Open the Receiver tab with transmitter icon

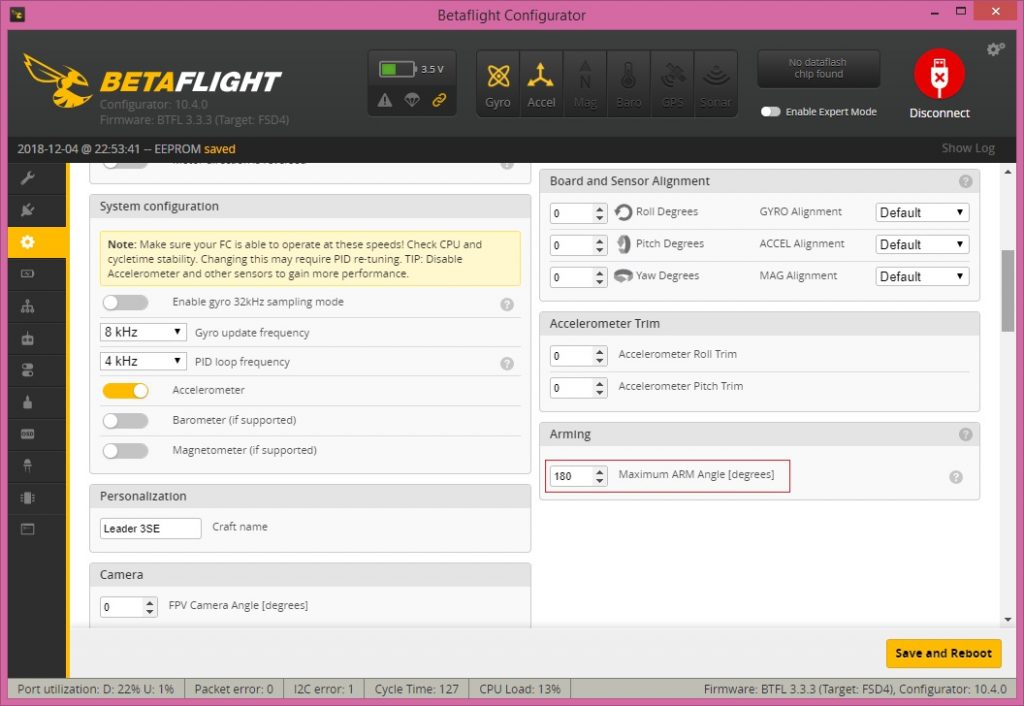coord(27,338)
